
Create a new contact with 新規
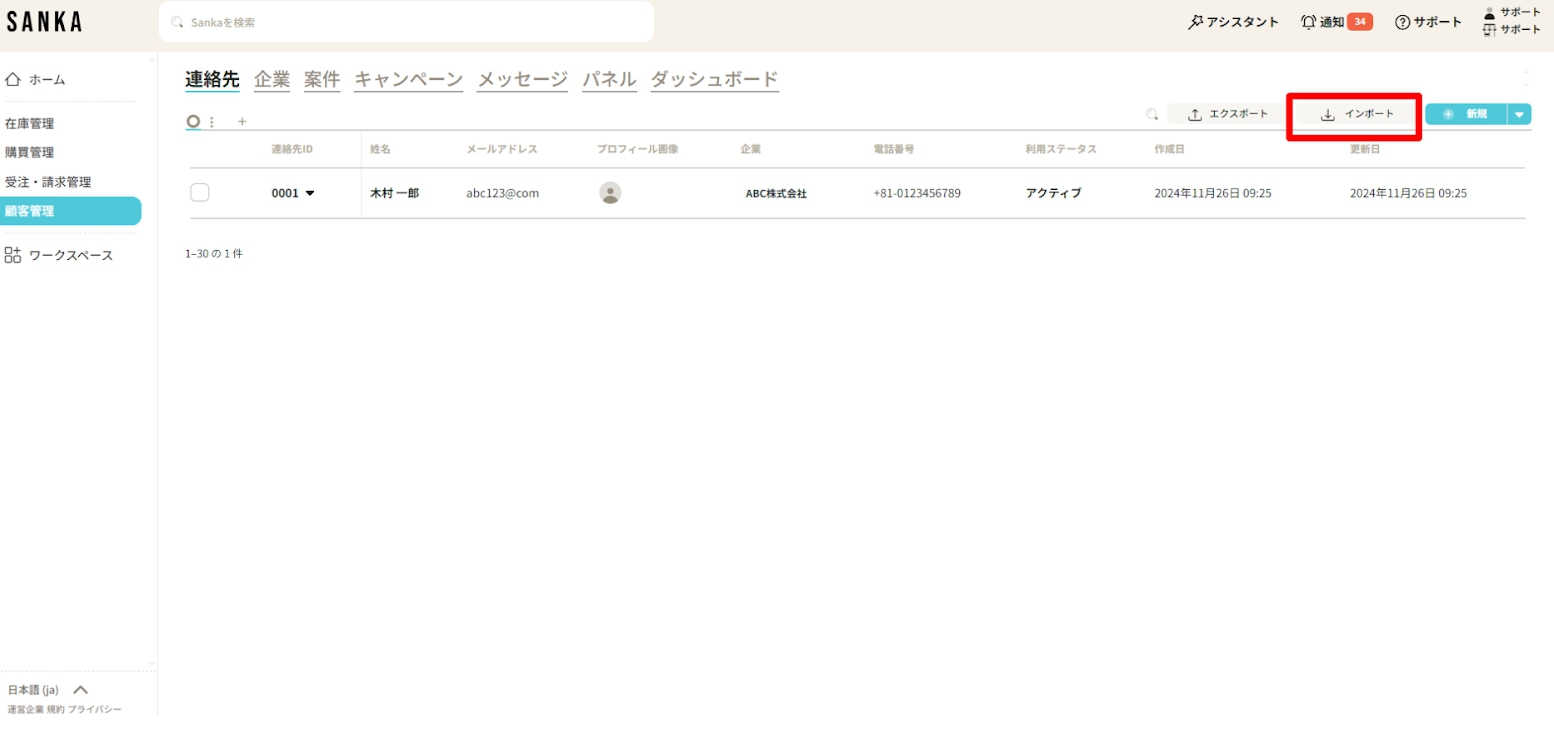click(x=1466, y=114)
